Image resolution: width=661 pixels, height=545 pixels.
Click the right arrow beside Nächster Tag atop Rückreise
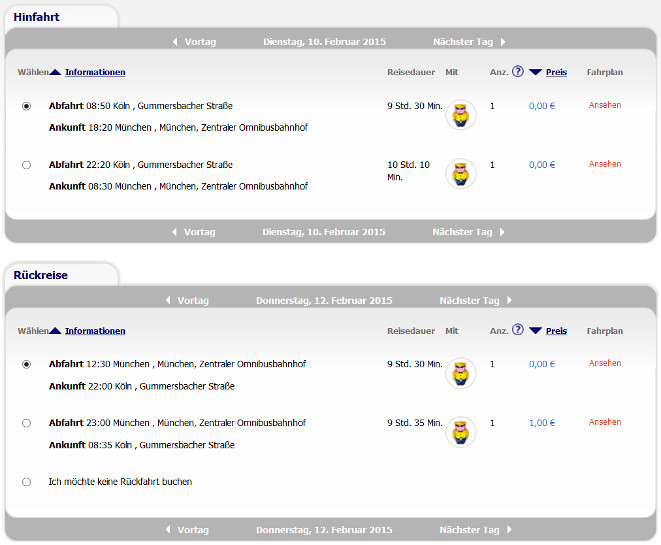[509, 300]
